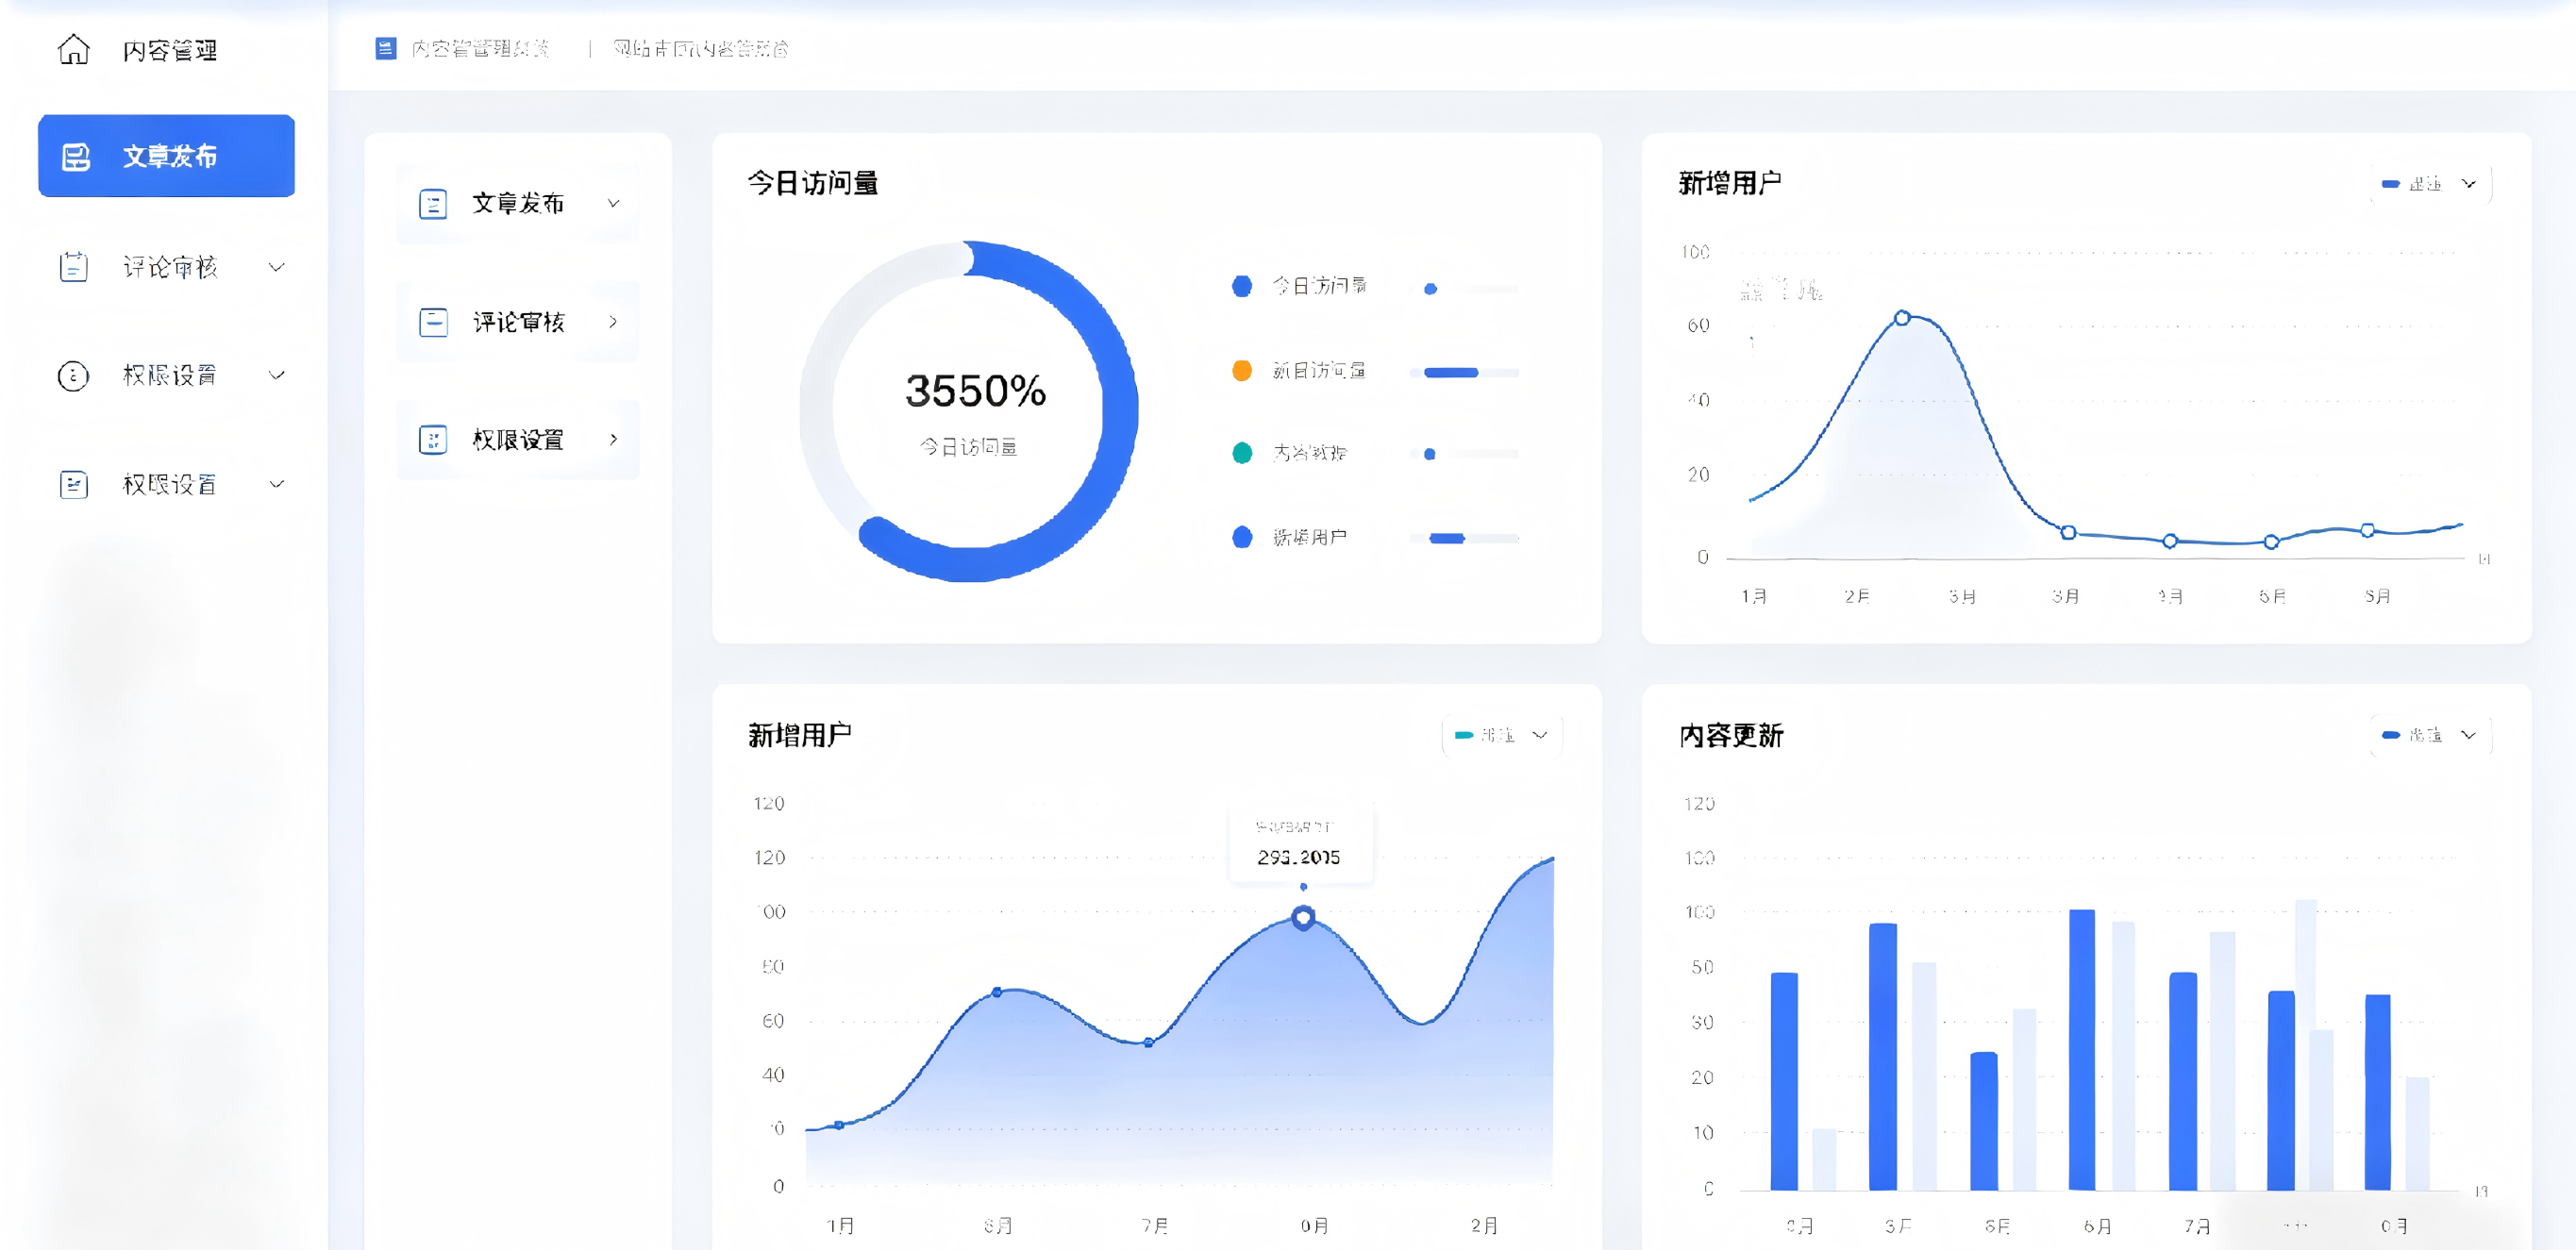
Task: Click the 权限设置 icon in submenu panel
Action: (432, 440)
